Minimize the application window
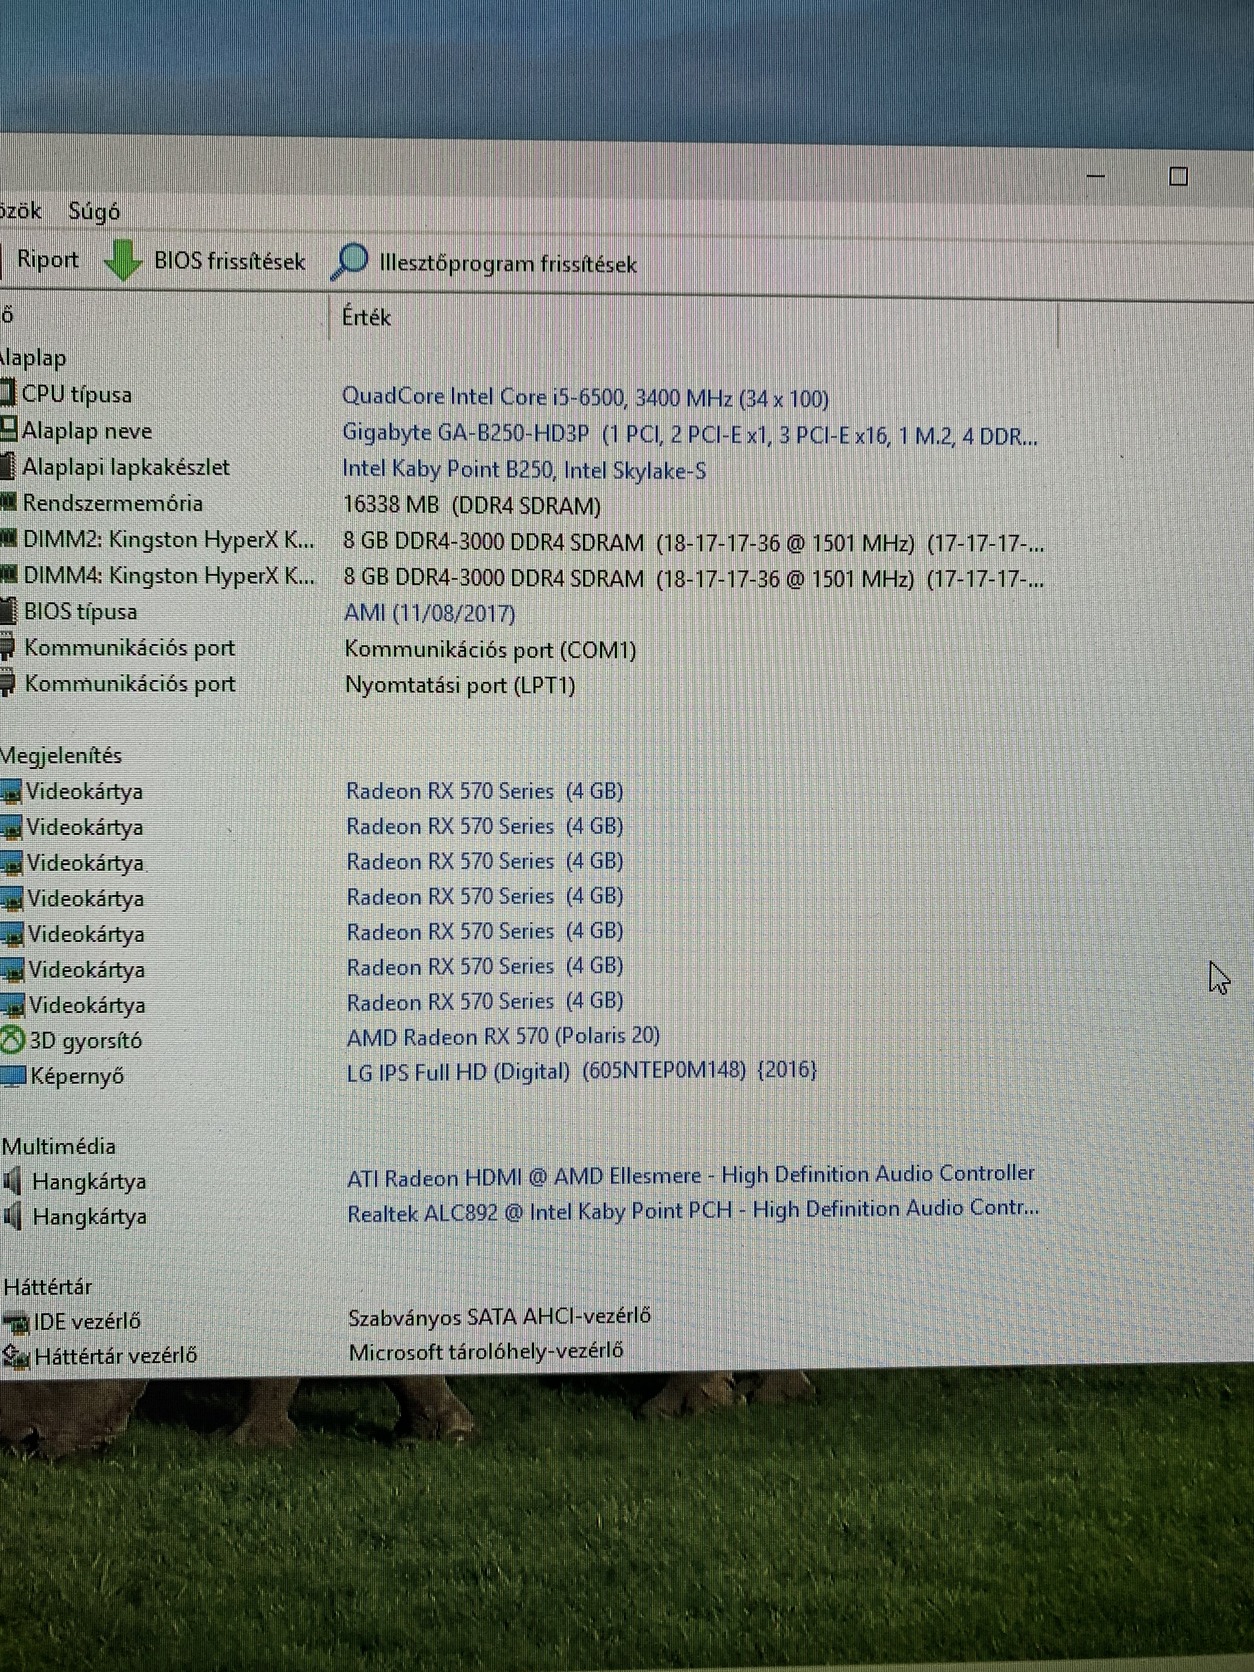 1096,176
